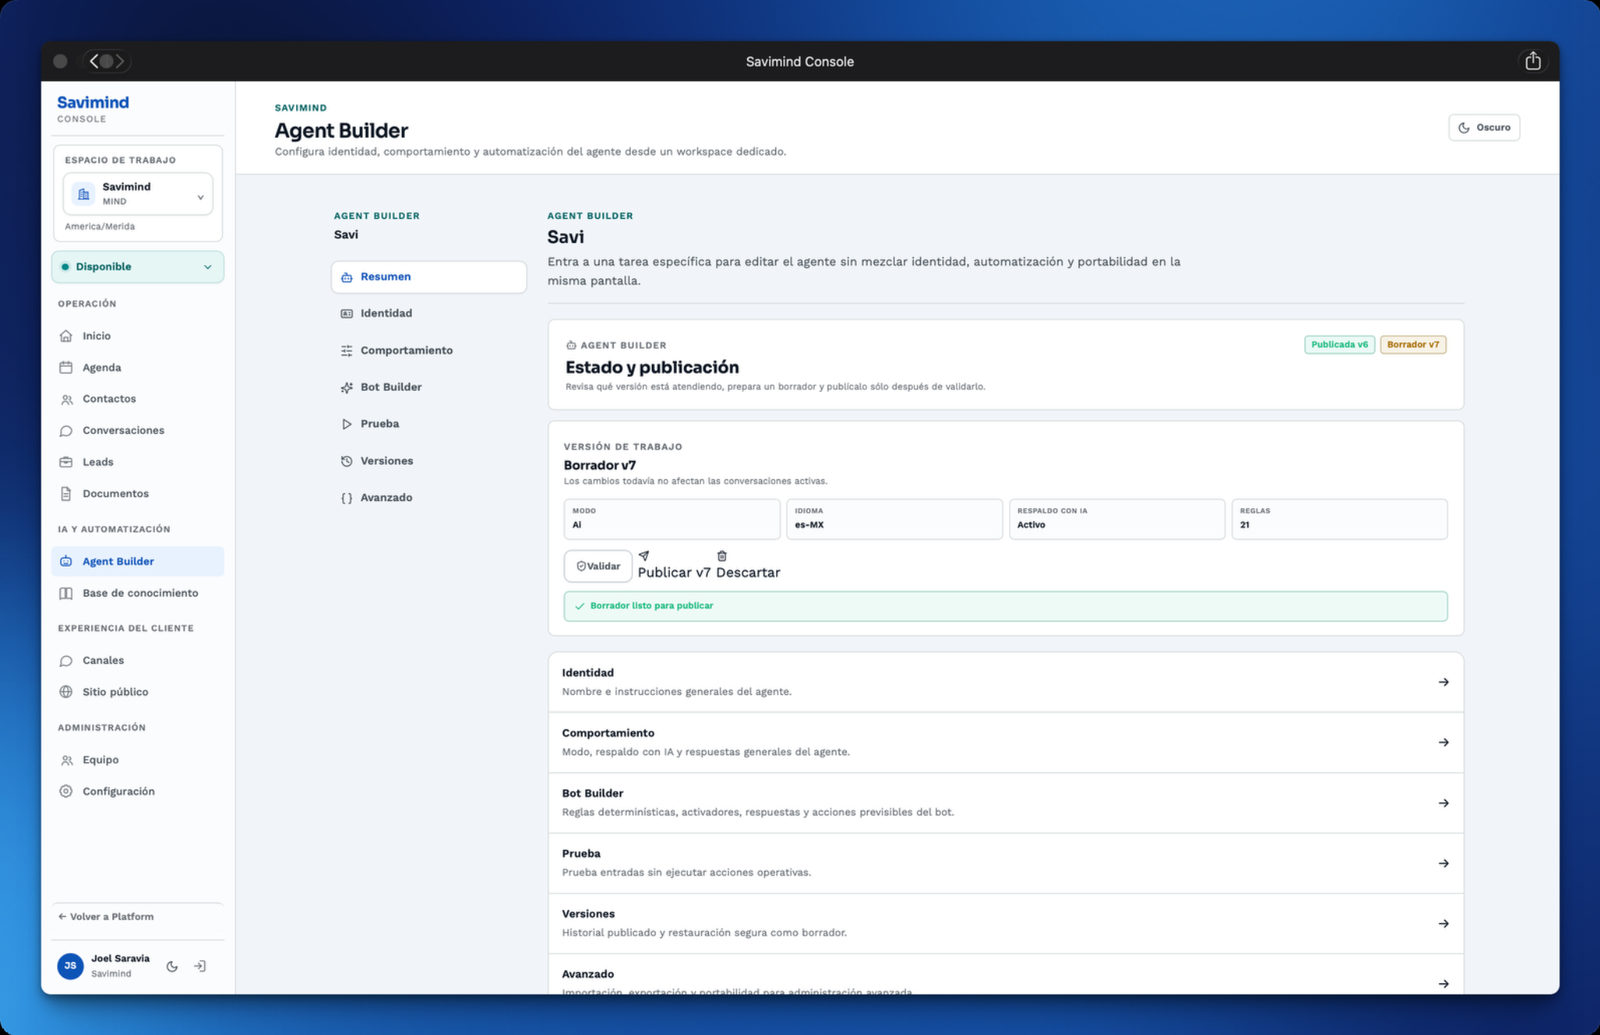Toggle dark mode with the Oscuro button
Screen dimensions: 1600x1035
click(1484, 127)
